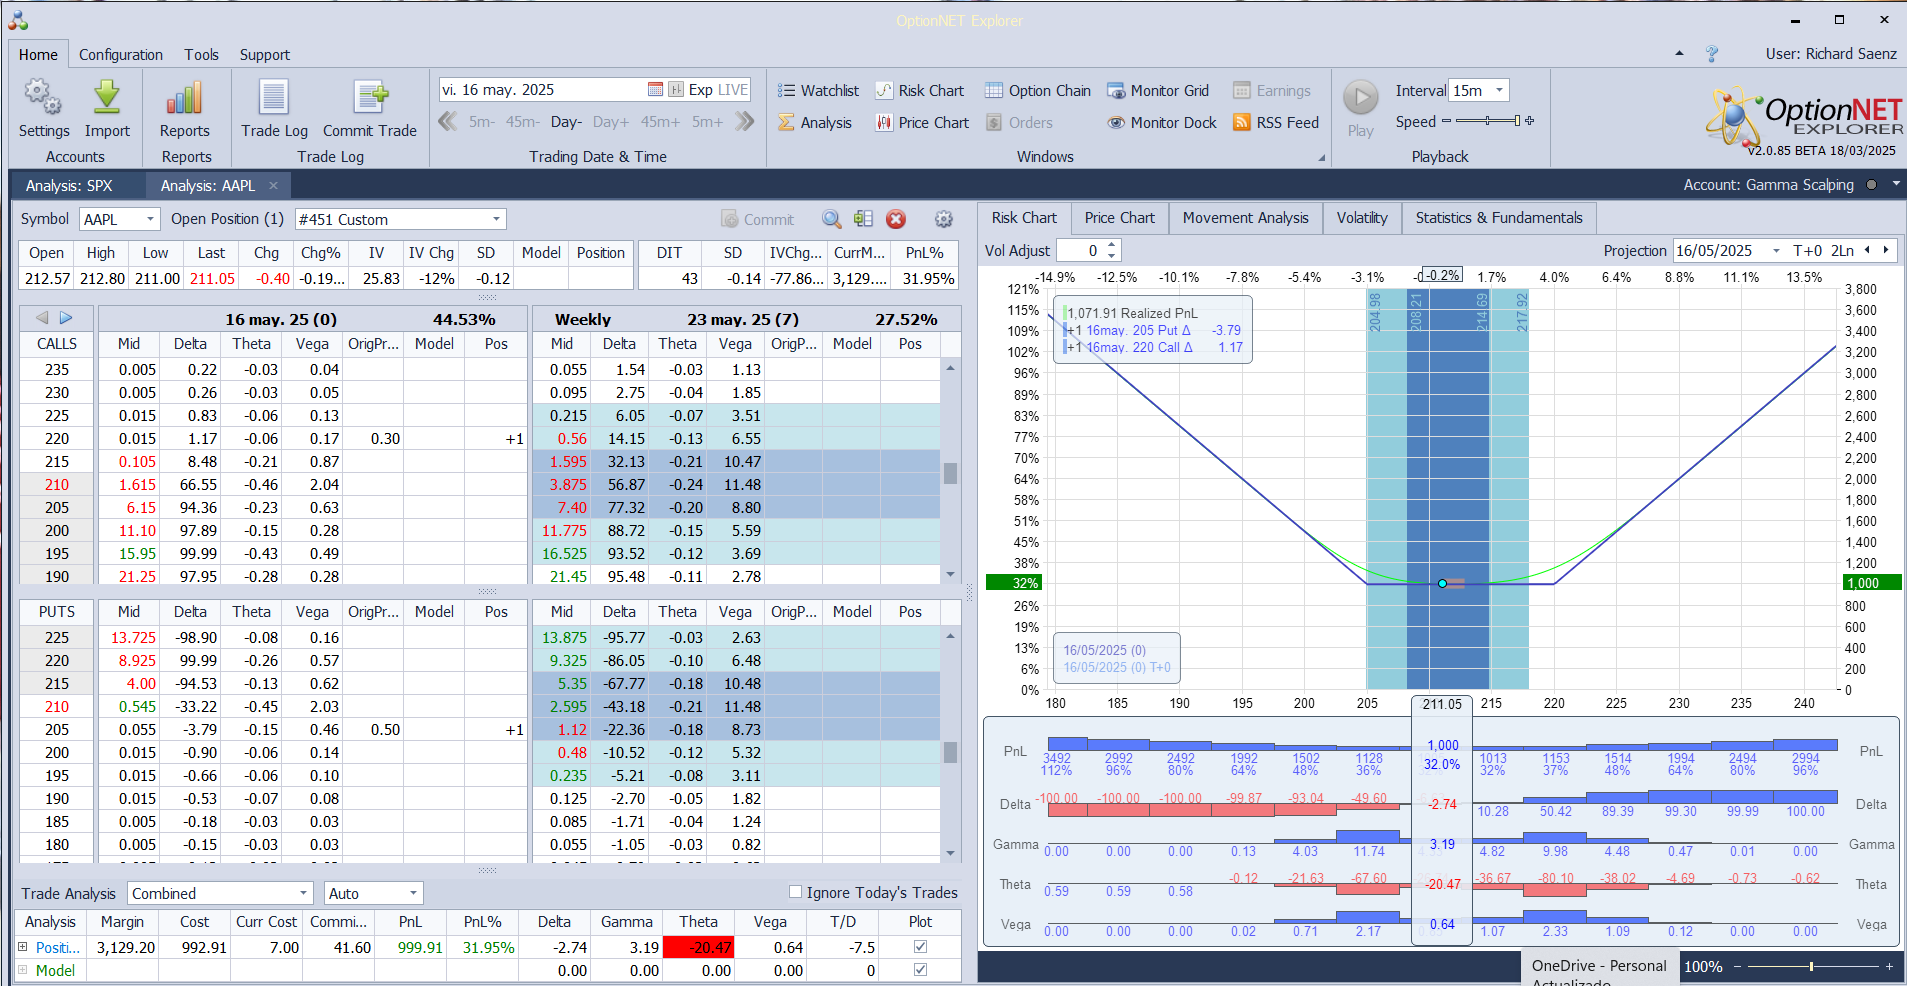Click the green spreadsheet icon beside magnifier

863,219
